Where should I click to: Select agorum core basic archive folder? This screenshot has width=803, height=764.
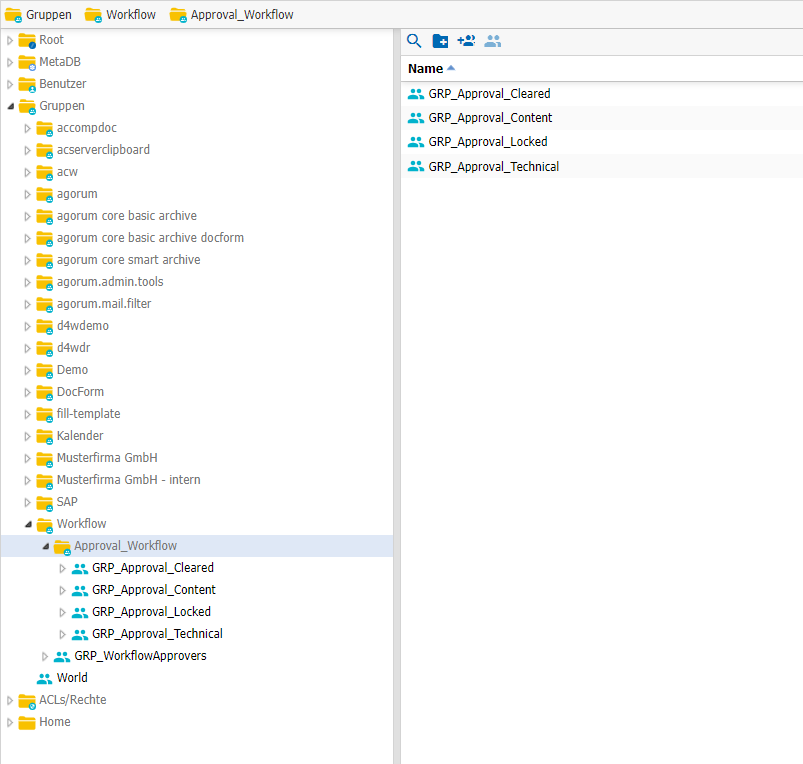(126, 216)
